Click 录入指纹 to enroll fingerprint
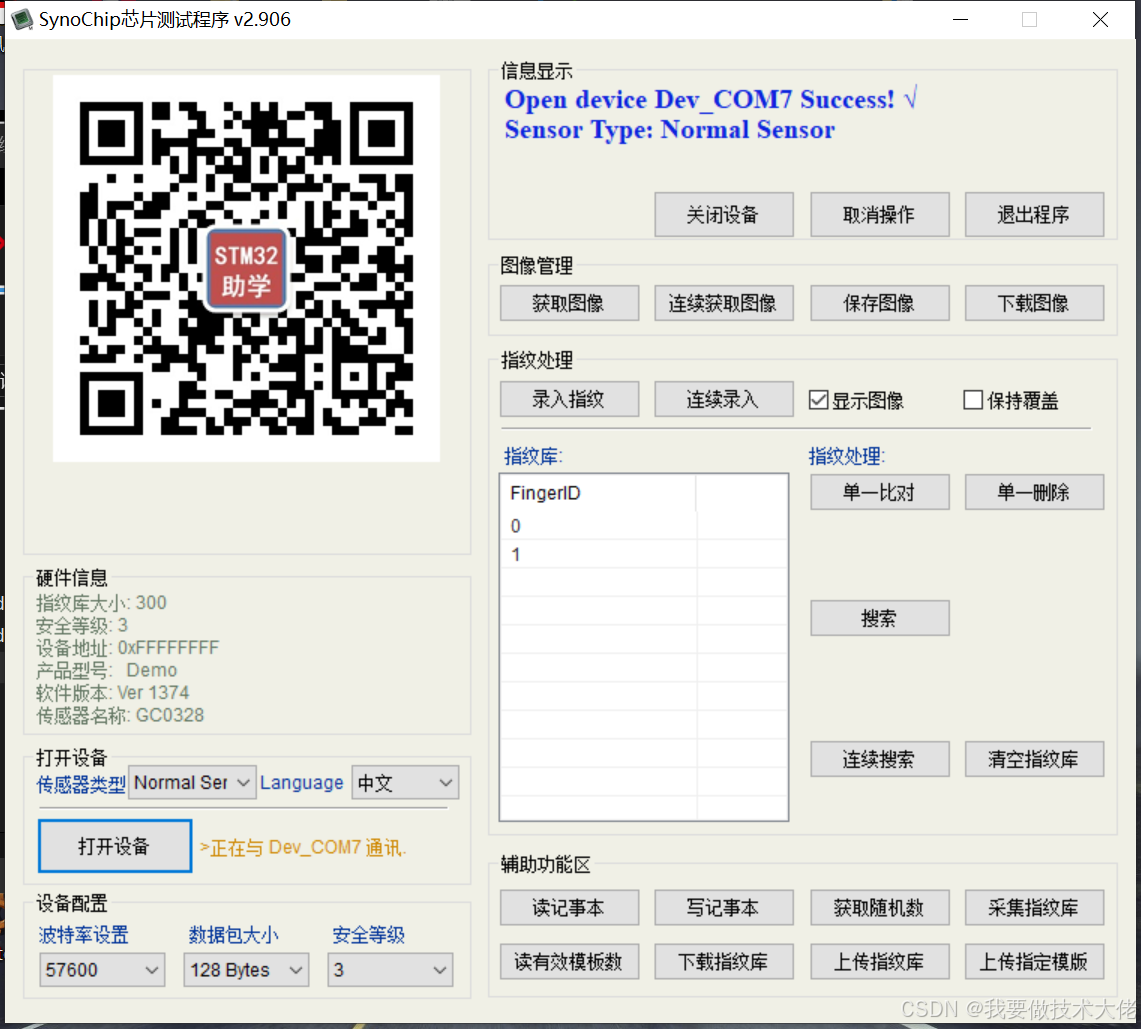The width and height of the screenshot is (1141, 1029). click(569, 399)
